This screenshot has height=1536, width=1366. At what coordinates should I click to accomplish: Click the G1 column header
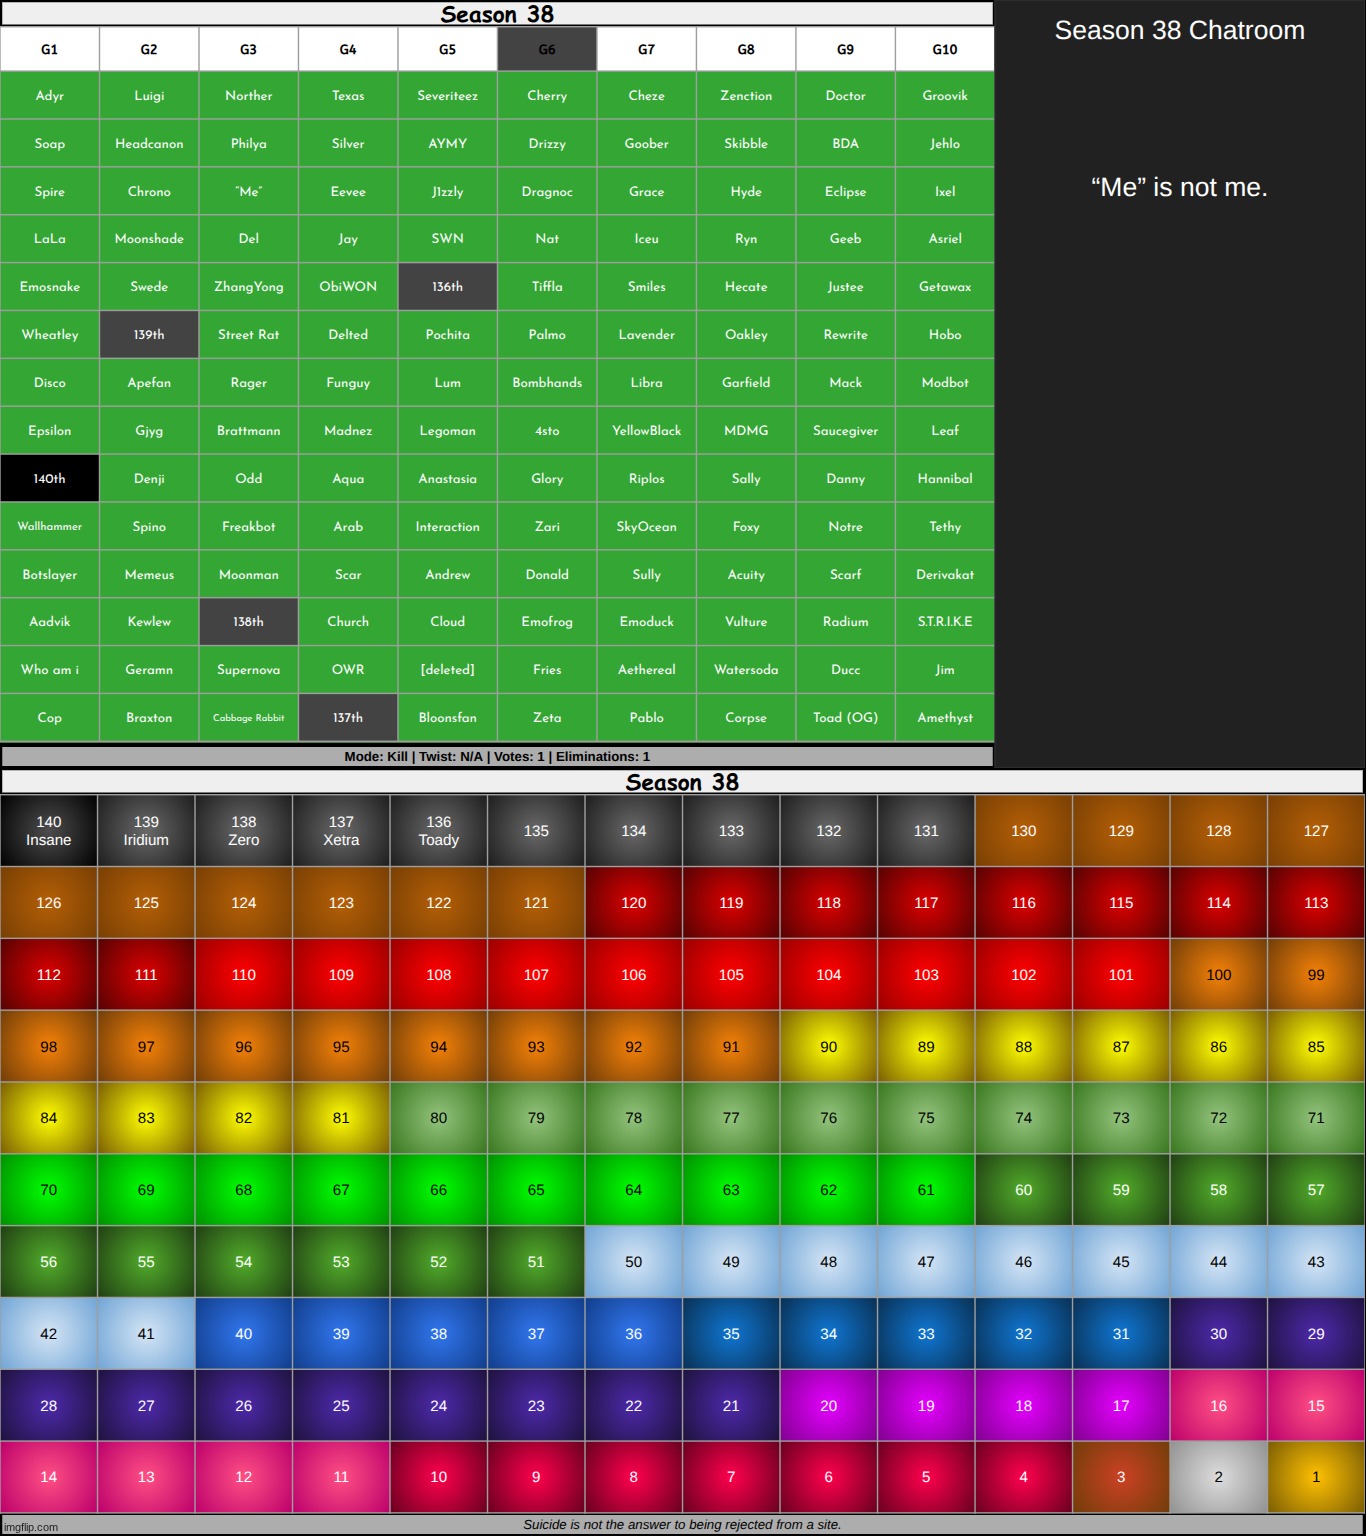point(49,49)
